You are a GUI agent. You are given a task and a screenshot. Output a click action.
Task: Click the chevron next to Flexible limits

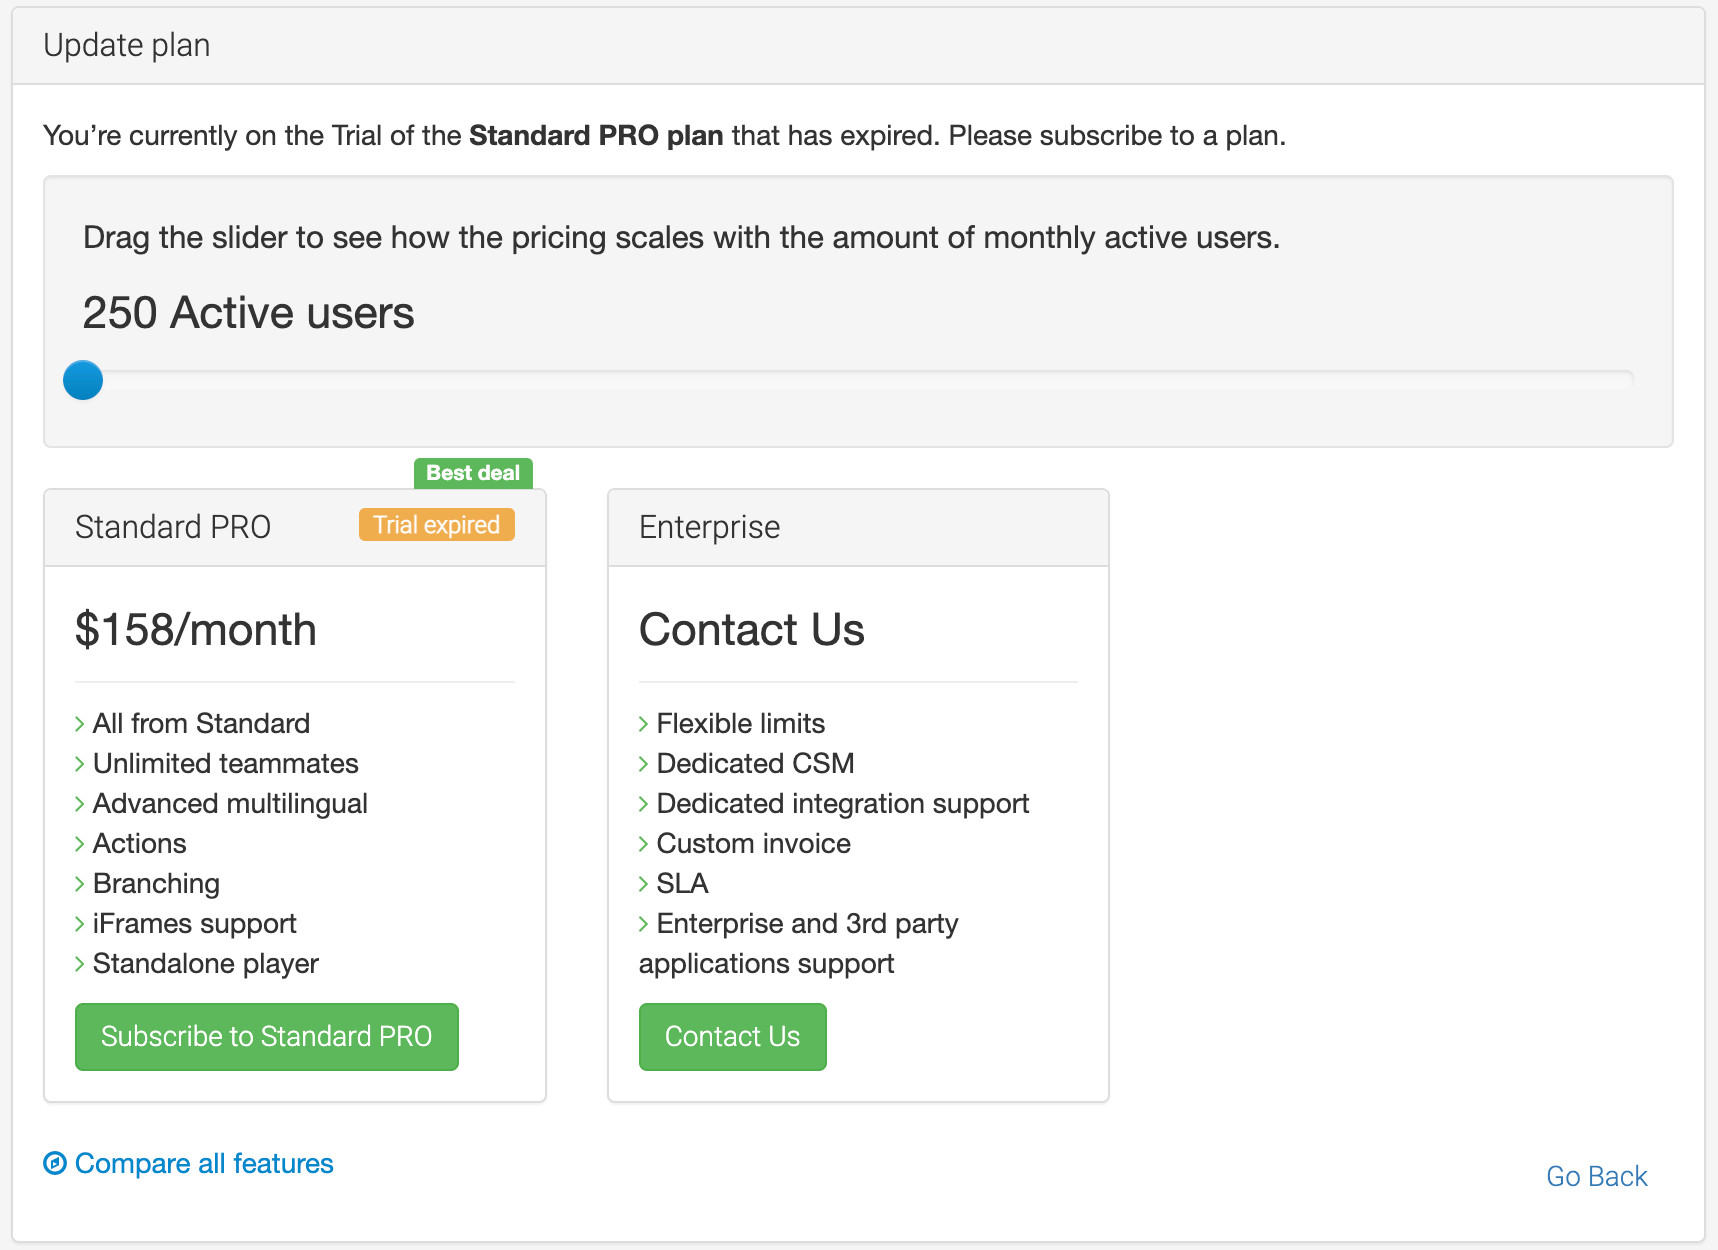pyautogui.click(x=644, y=724)
